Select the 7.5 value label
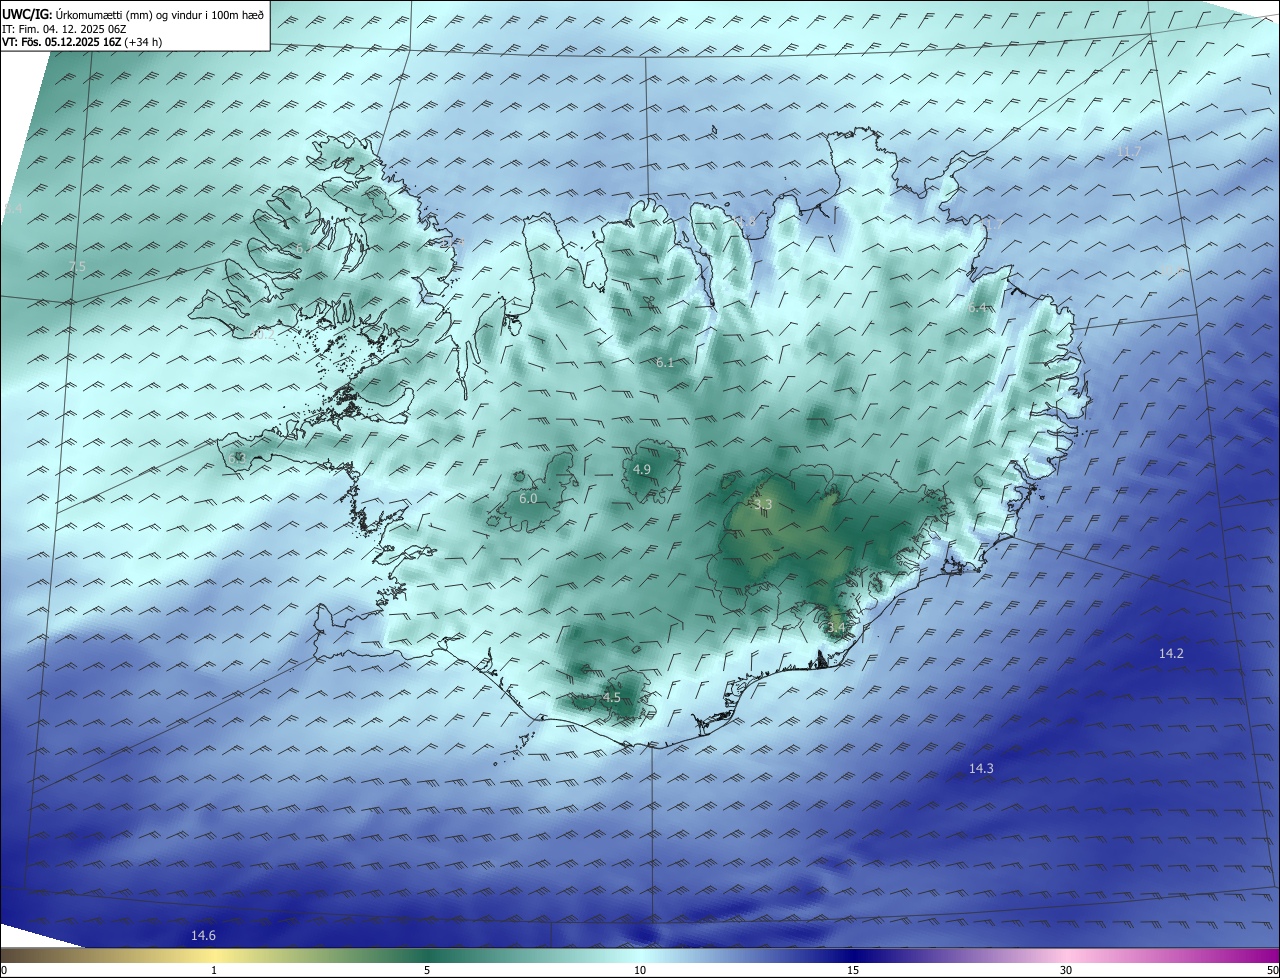Viewport: 1280px width, 978px height. [77, 266]
